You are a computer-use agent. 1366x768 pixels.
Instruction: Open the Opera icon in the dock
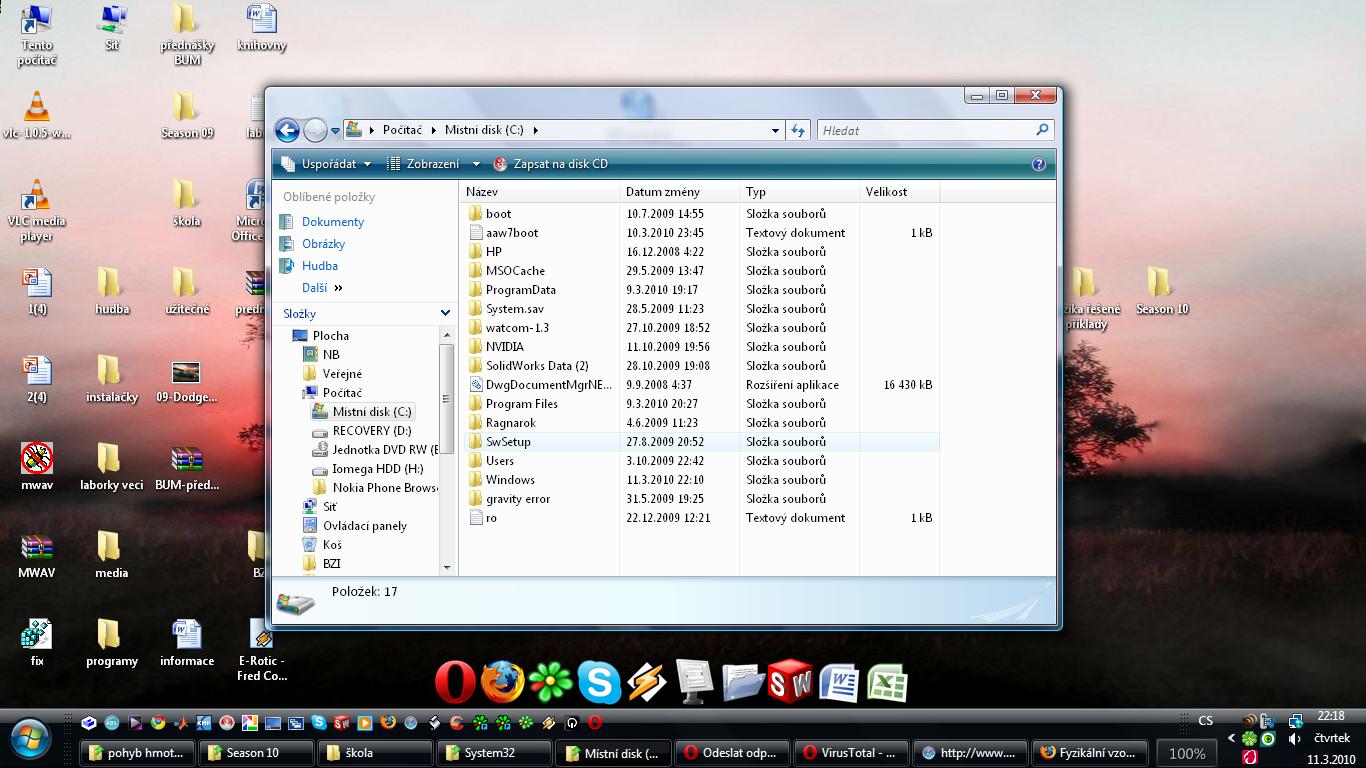pyautogui.click(x=455, y=683)
